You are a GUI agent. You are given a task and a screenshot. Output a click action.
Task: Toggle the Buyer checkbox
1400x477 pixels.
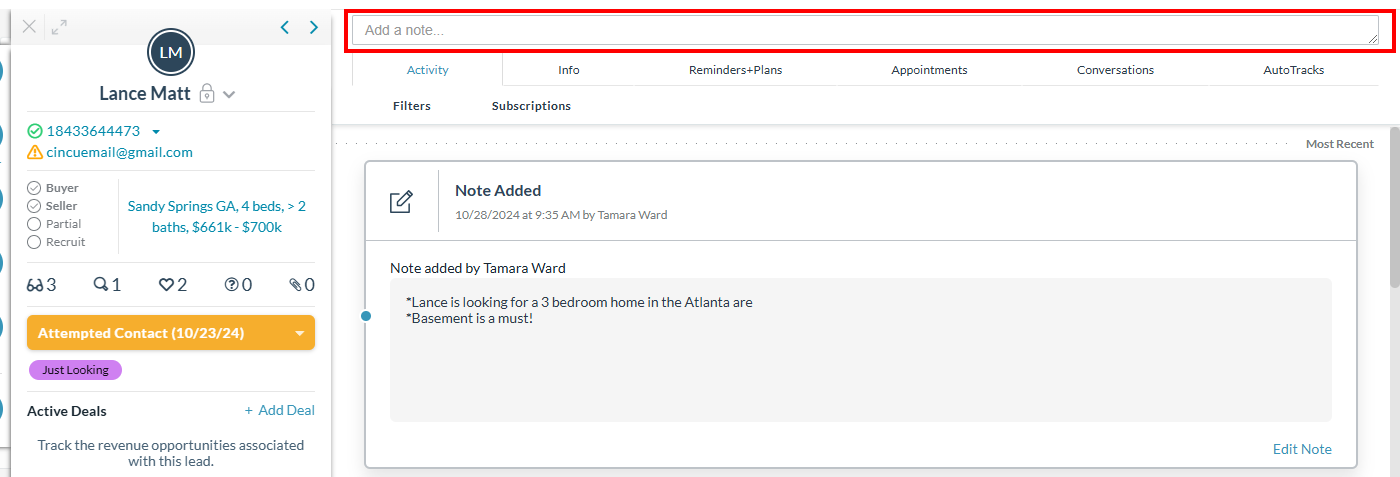(x=34, y=188)
